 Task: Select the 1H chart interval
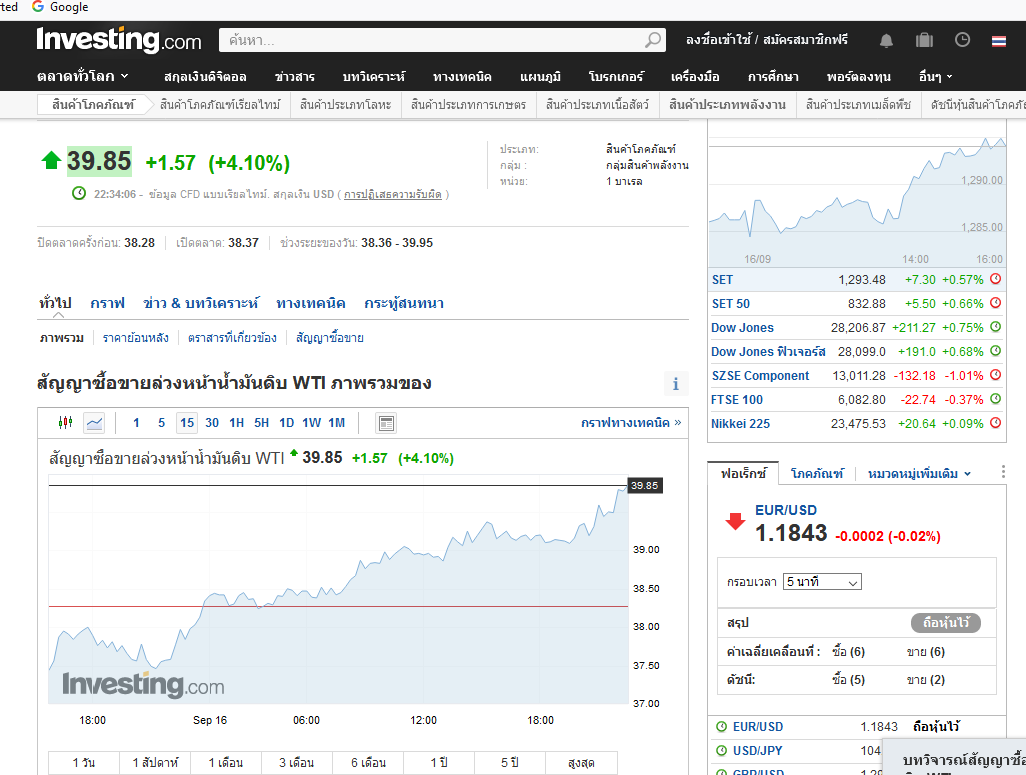237,423
